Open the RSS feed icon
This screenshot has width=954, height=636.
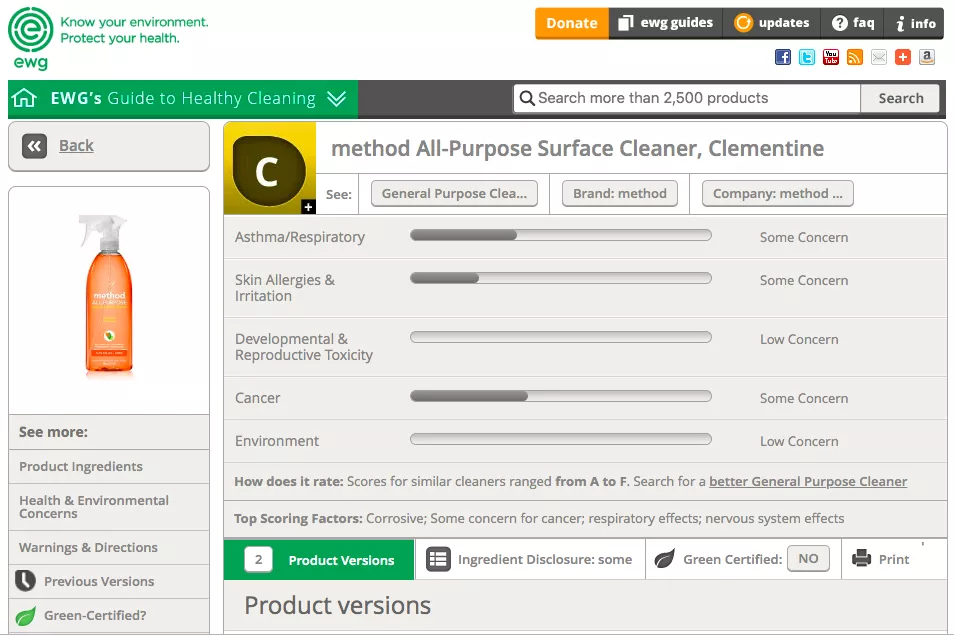click(855, 57)
